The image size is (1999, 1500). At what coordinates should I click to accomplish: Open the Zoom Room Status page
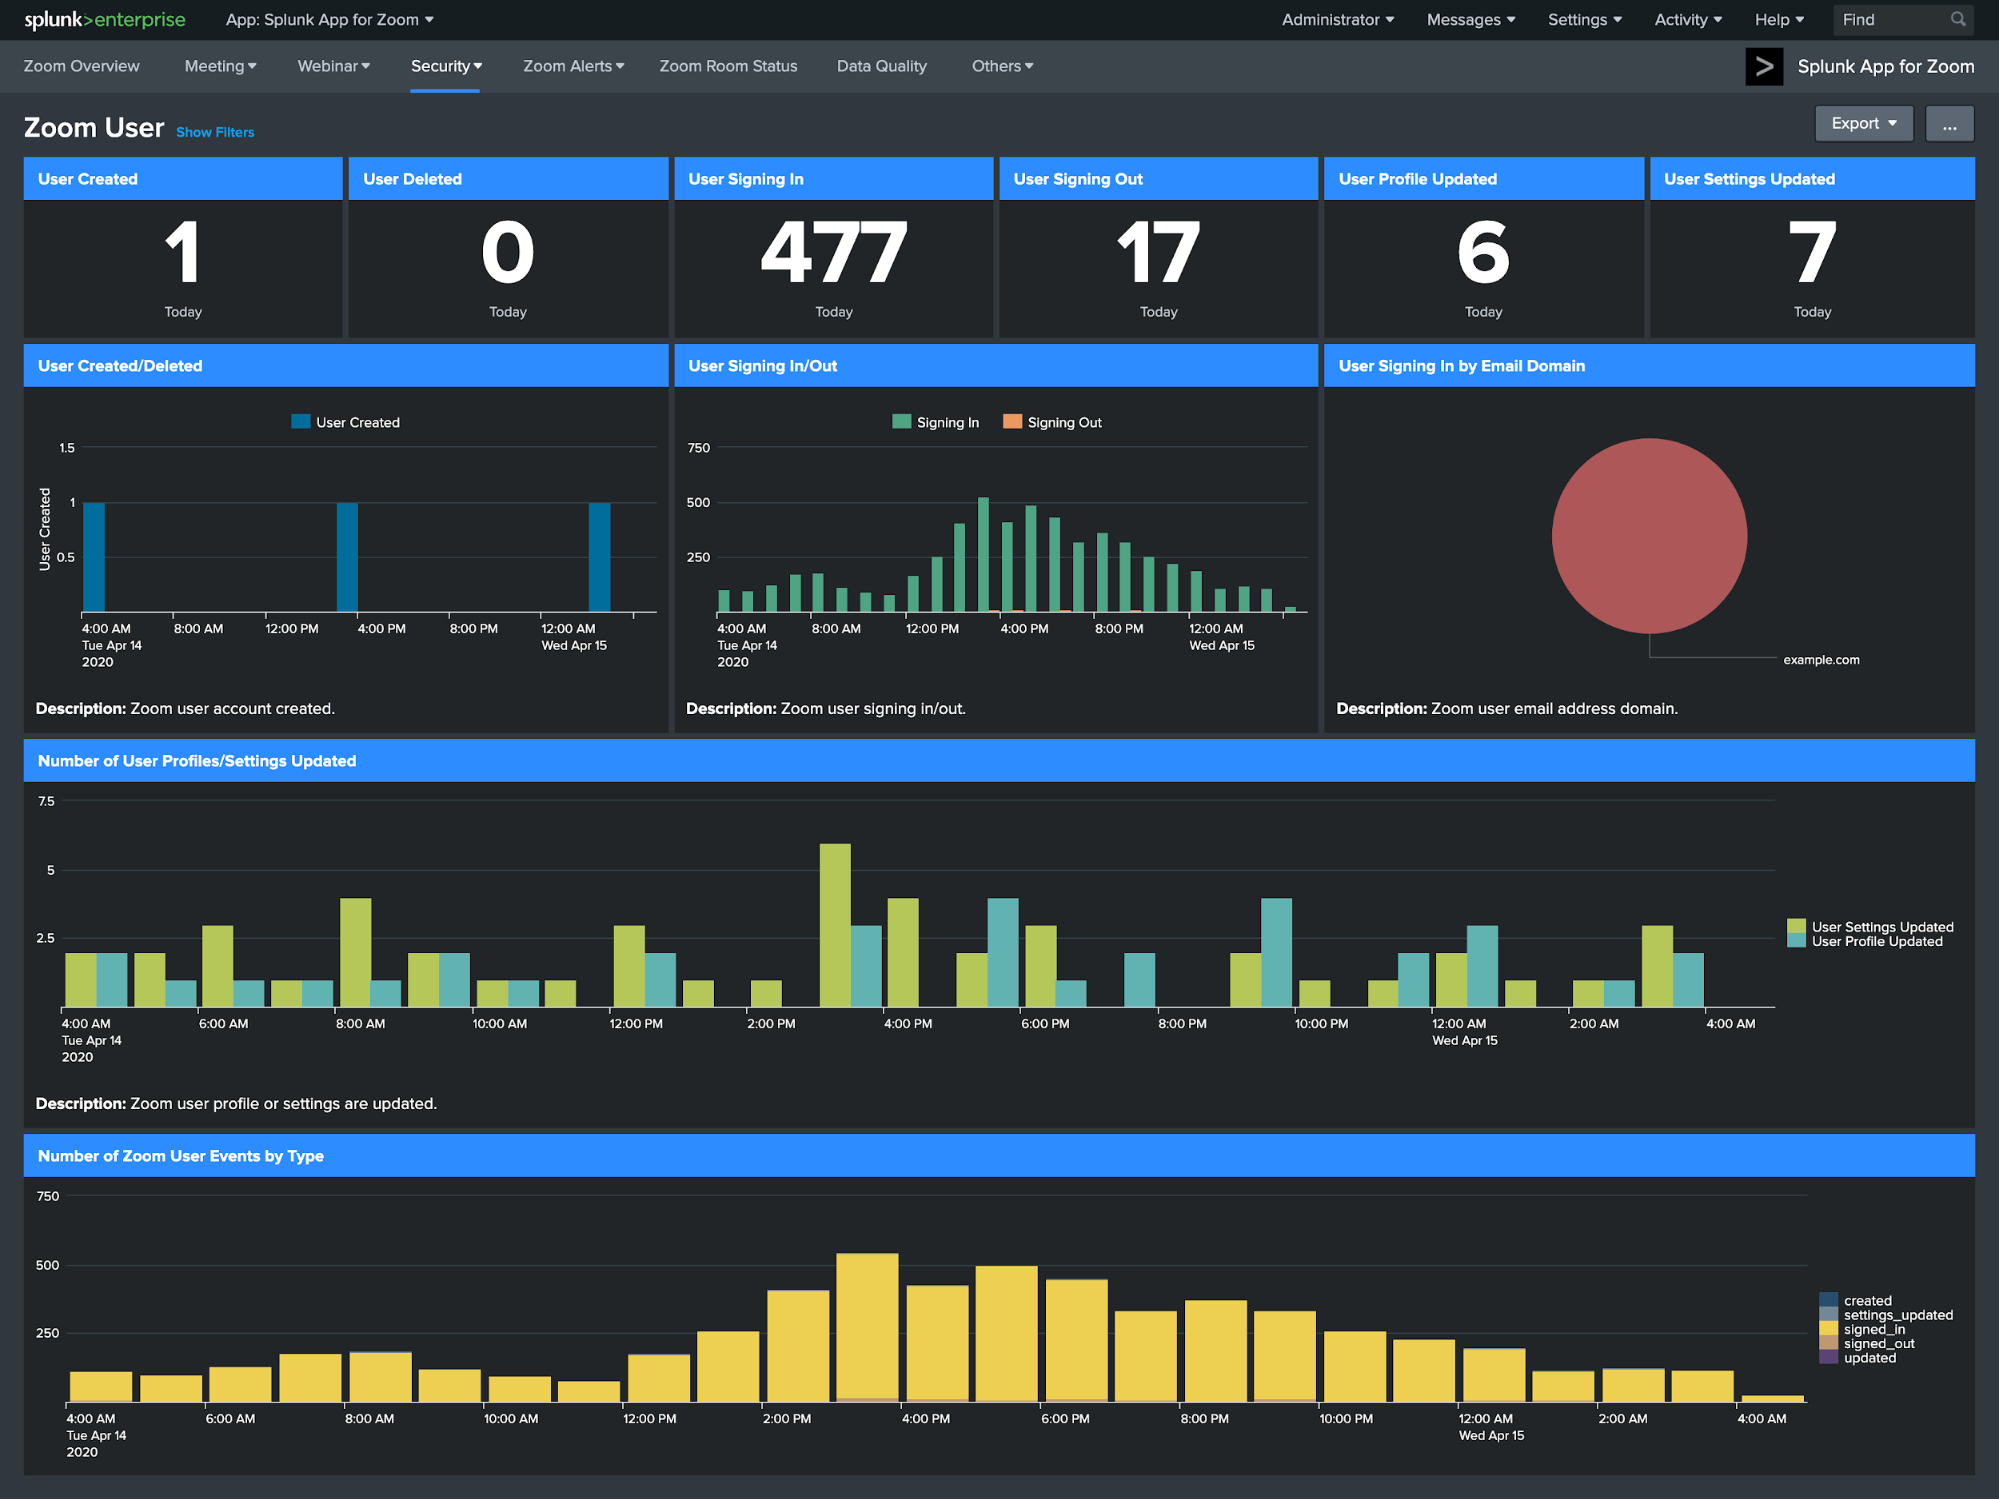pyautogui.click(x=728, y=66)
